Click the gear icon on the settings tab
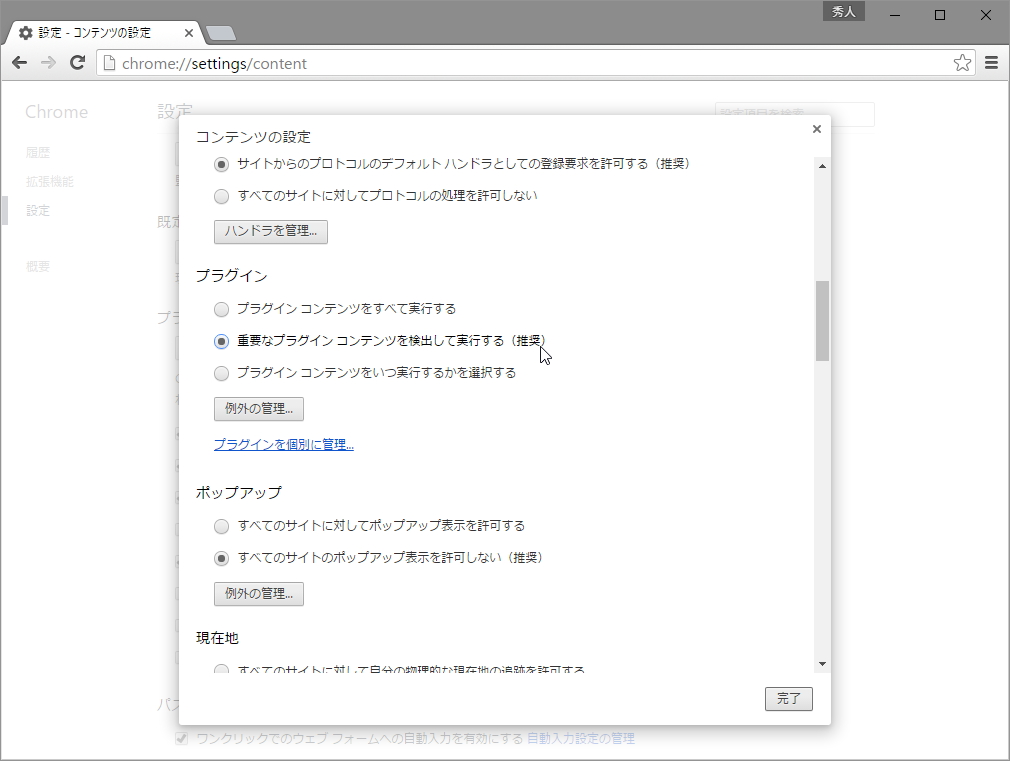This screenshot has height=761, width=1010. click(24, 31)
